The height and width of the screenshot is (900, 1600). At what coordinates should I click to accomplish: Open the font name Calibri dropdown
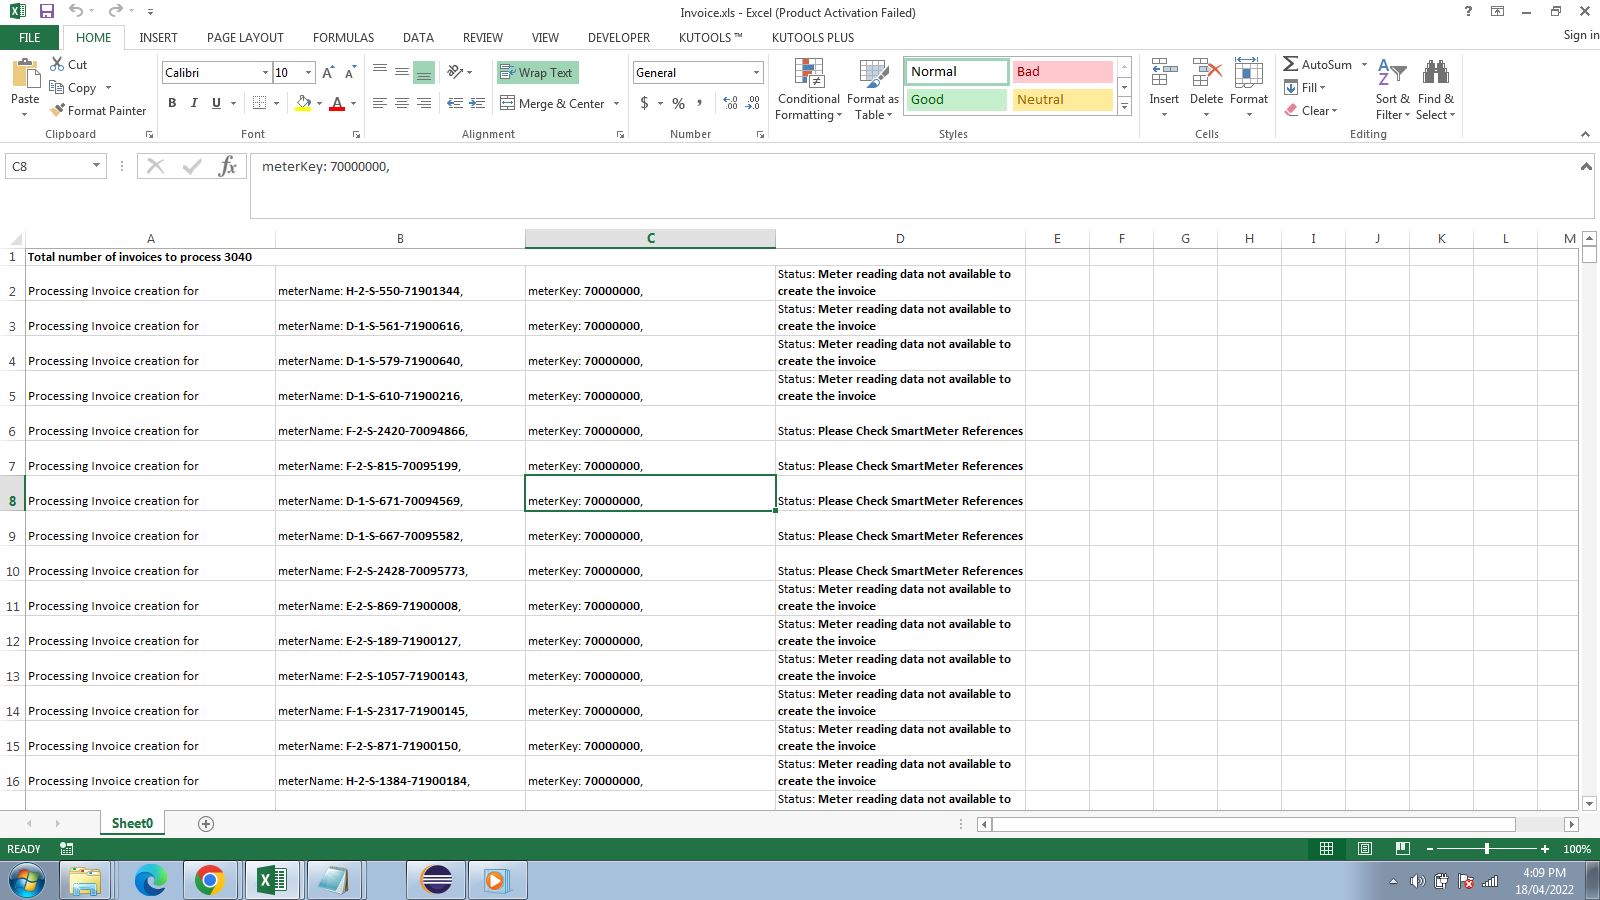coord(265,73)
